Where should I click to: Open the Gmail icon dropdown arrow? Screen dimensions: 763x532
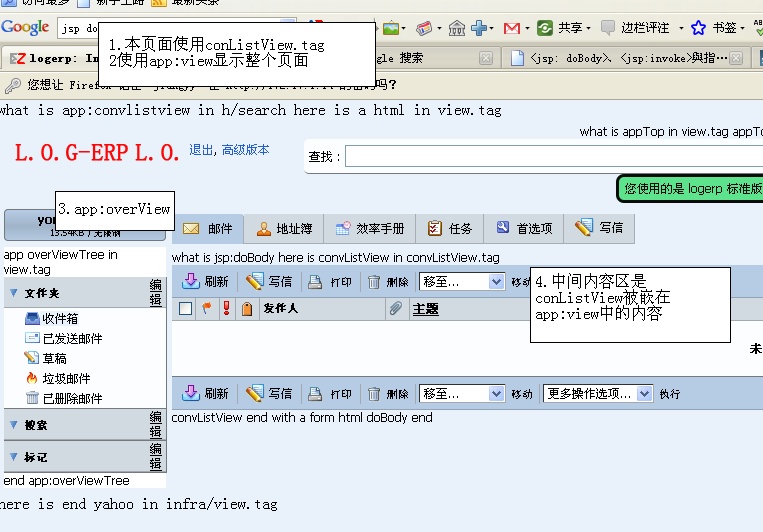(x=527, y=28)
